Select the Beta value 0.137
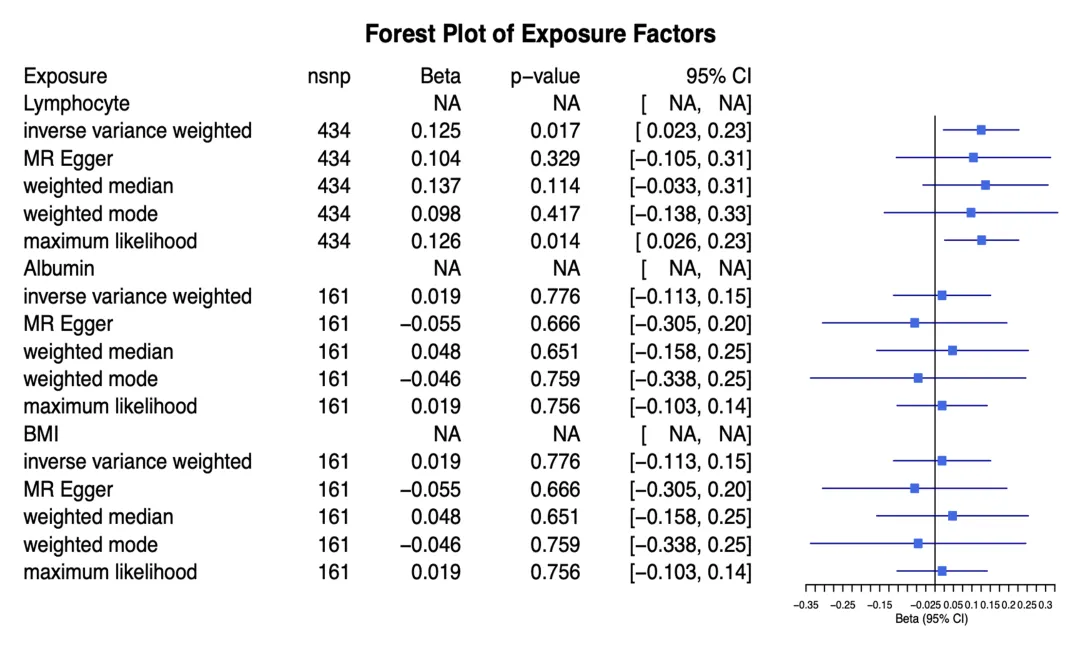Viewport: 1080px width, 659px height. 436,186
